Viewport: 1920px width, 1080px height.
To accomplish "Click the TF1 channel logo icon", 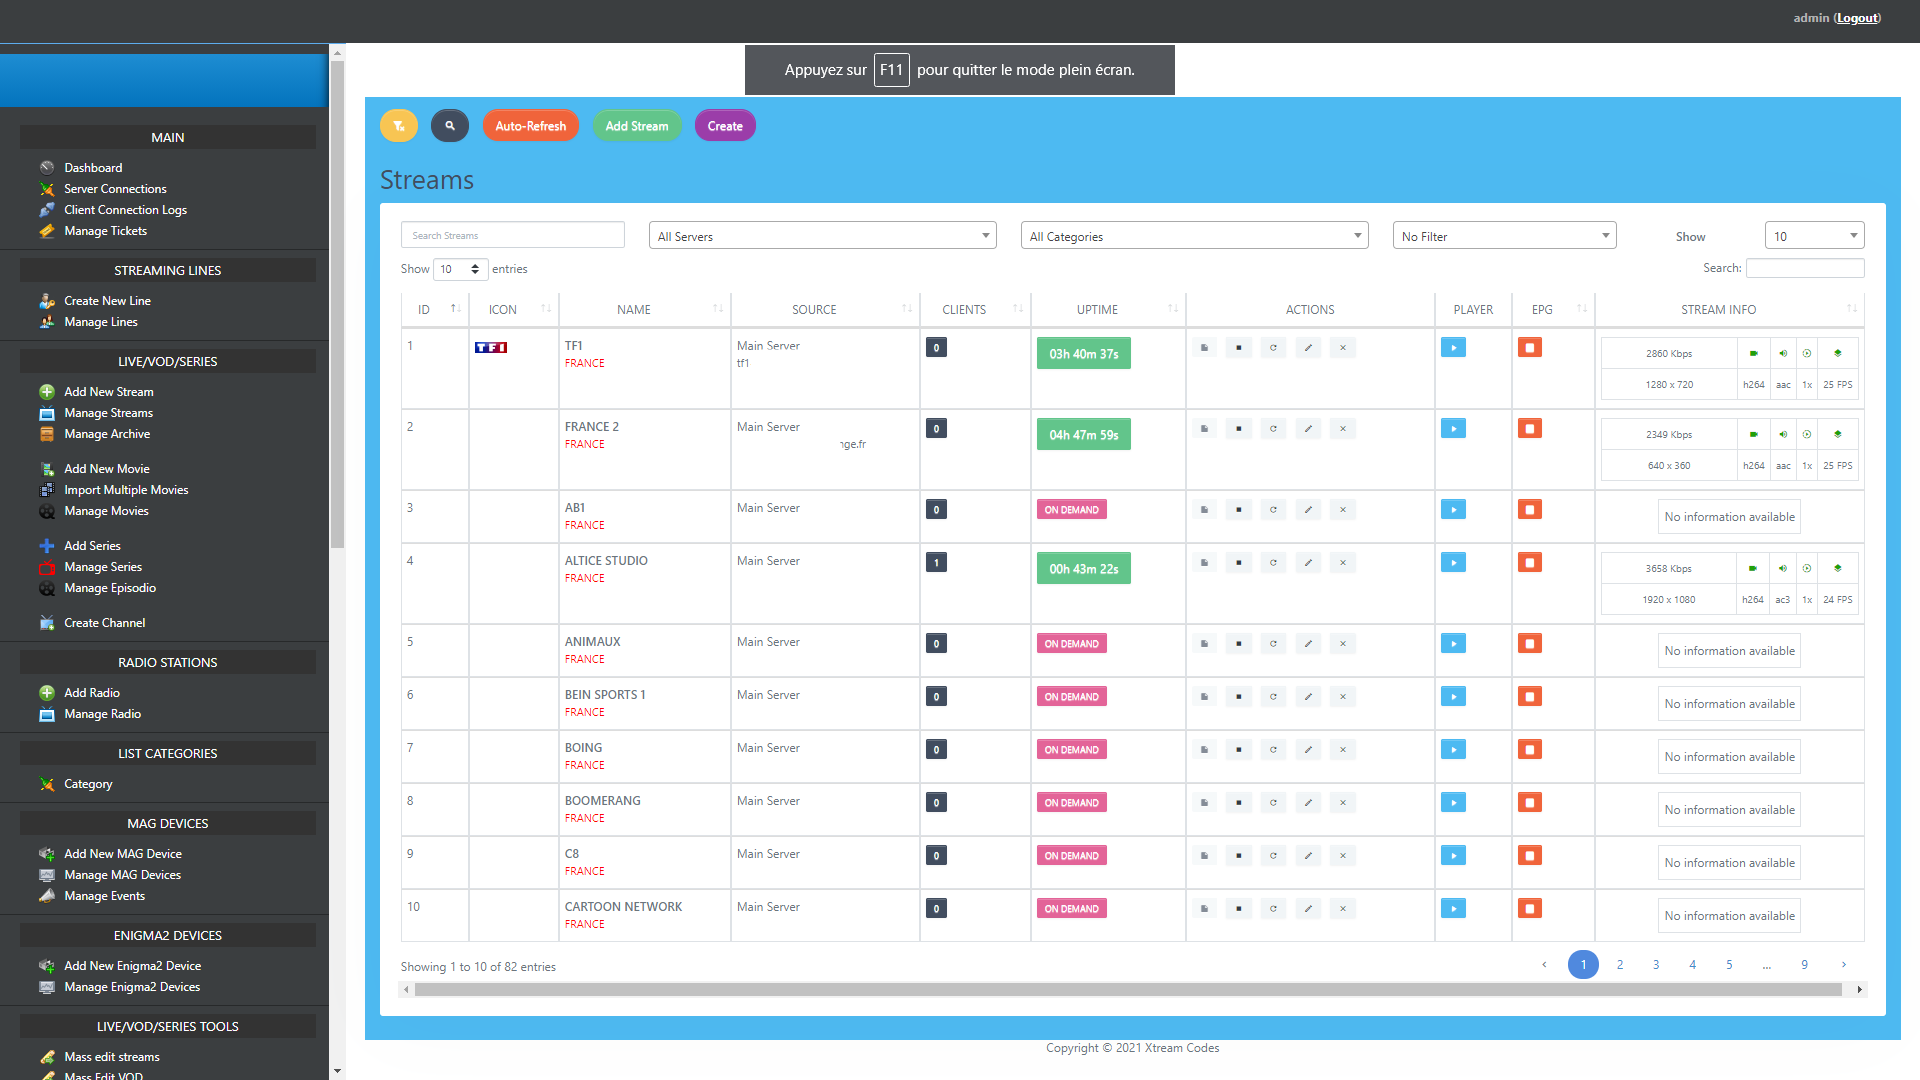I will [x=491, y=348].
